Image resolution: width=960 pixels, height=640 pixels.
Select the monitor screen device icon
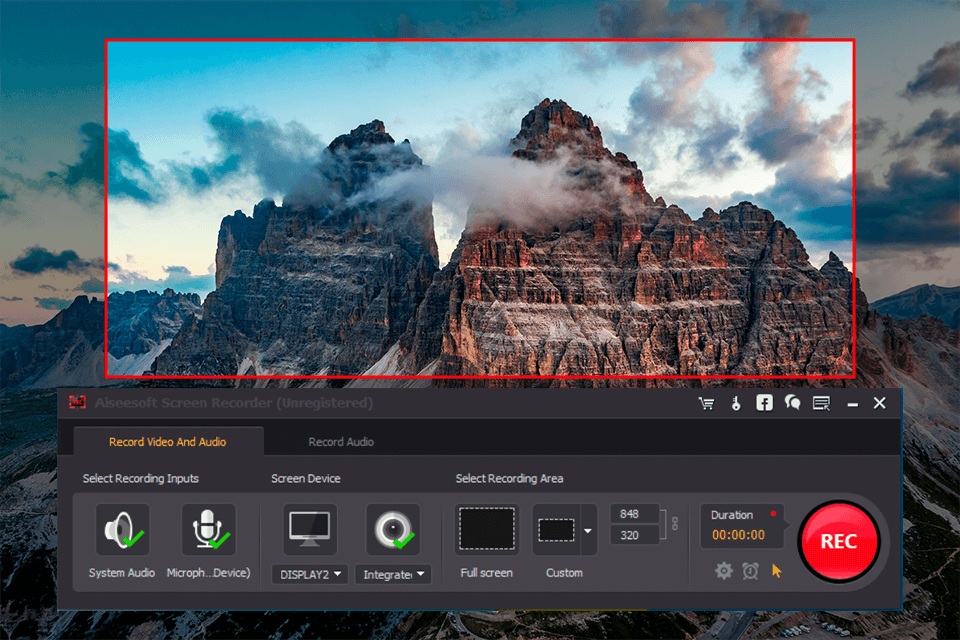click(x=310, y=530)
